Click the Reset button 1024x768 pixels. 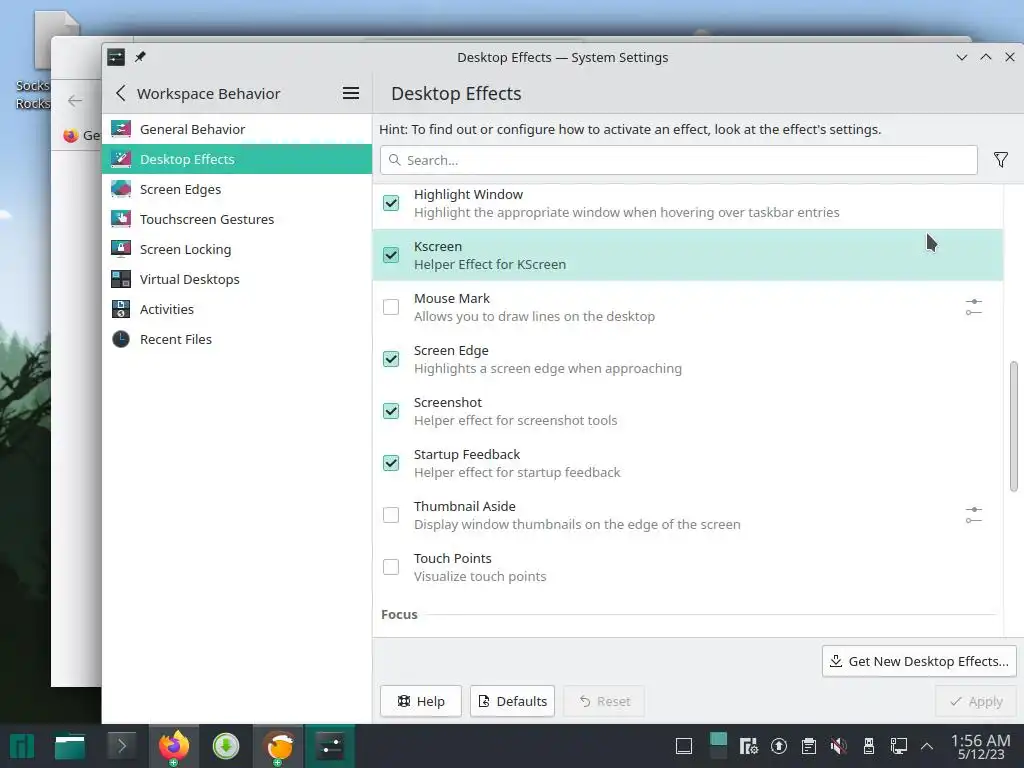click(604, 701)
